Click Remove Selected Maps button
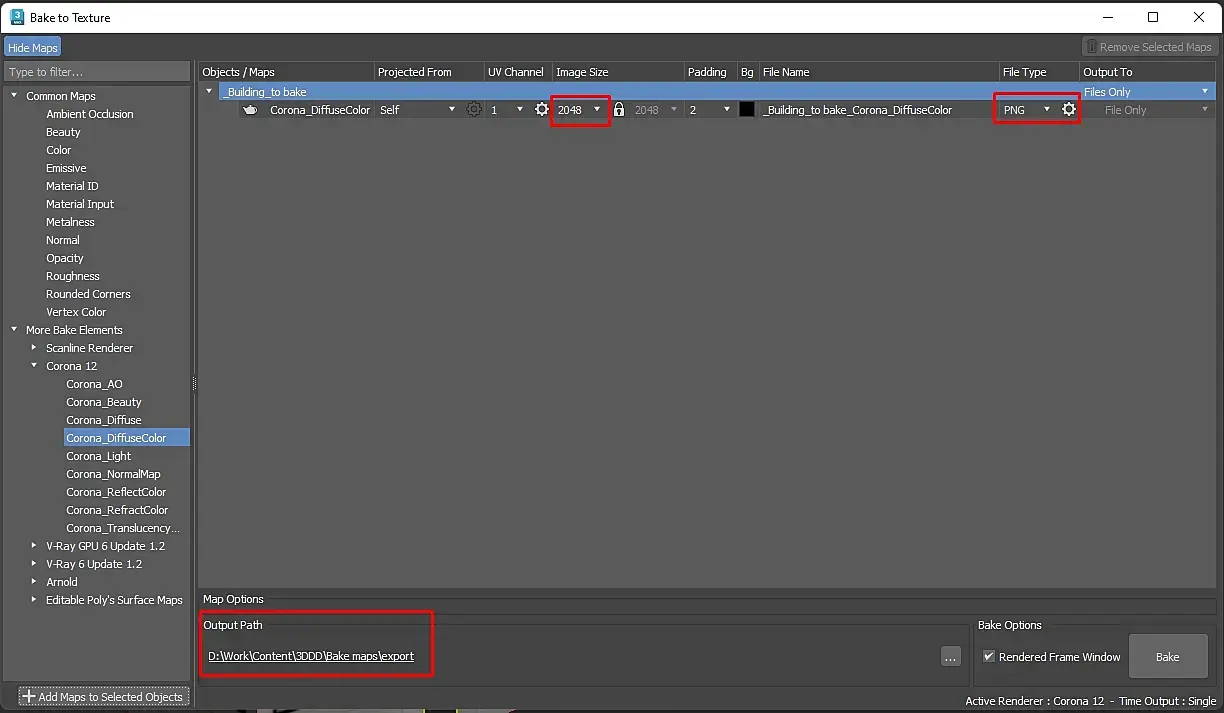Screen dimensions: 1224x713 coord(1149,47)
